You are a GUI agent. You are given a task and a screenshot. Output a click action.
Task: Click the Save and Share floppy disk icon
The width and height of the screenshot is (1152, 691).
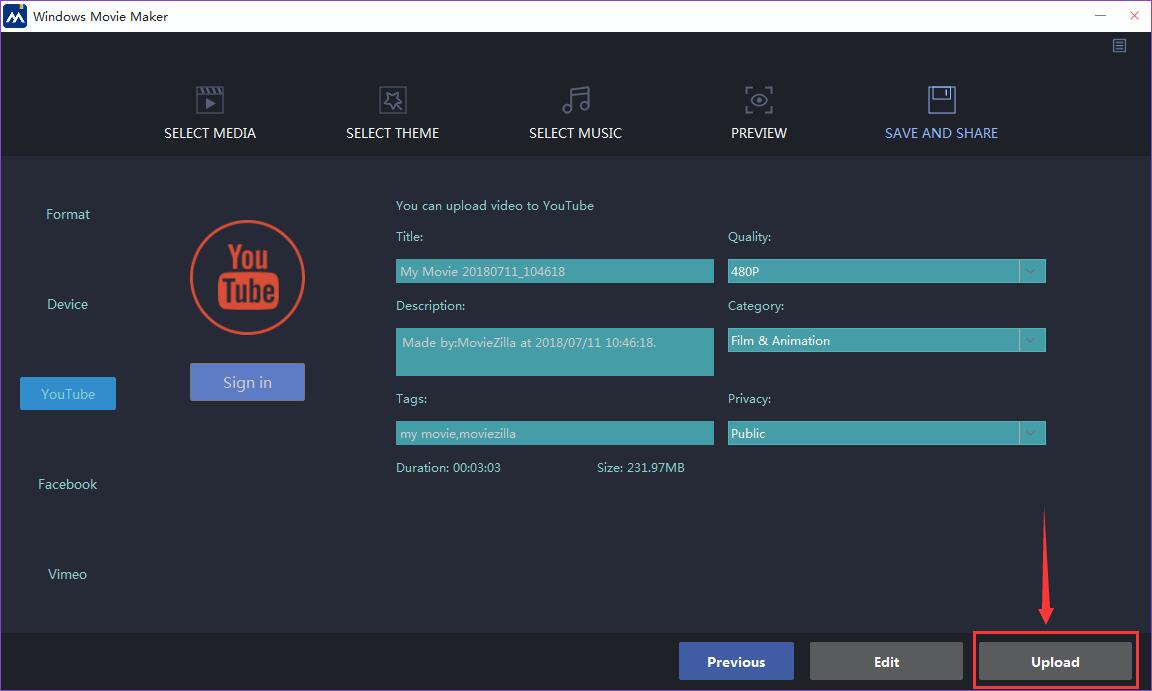[x=941, y=100]
